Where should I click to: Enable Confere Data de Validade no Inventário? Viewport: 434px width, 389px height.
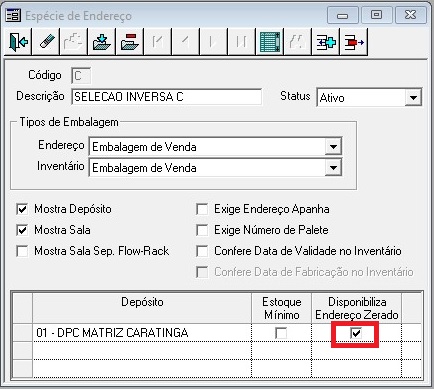pyautogui.click(x=202, y=251)
